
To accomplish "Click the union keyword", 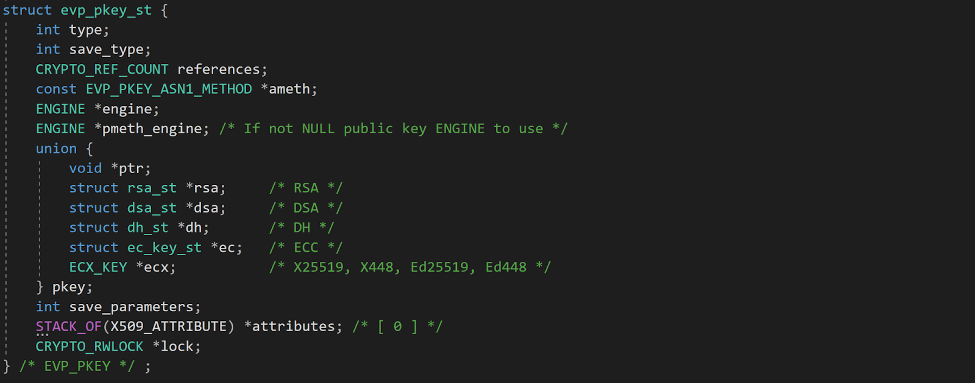I will (56, 148).
